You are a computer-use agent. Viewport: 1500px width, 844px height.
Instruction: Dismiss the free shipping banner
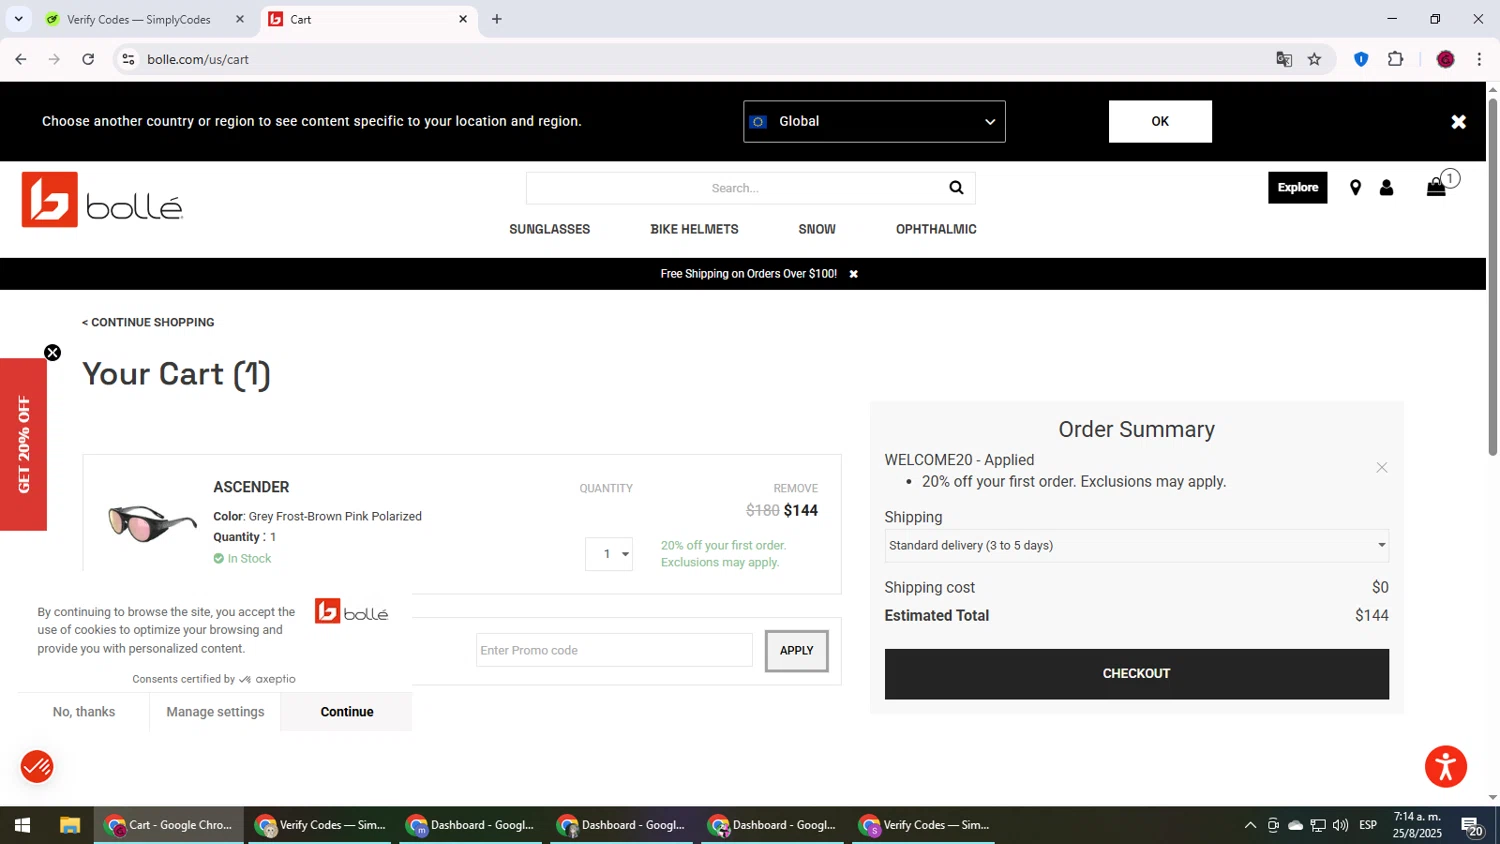pyautogui.click(x=853, y=274)
